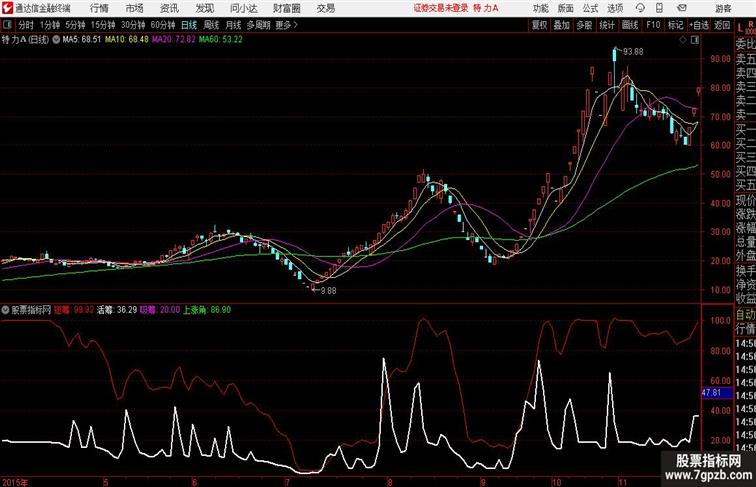Open the 资讯 menu
Image resolution: width=756 pixels, height=487 pixels.
point(169,8)
